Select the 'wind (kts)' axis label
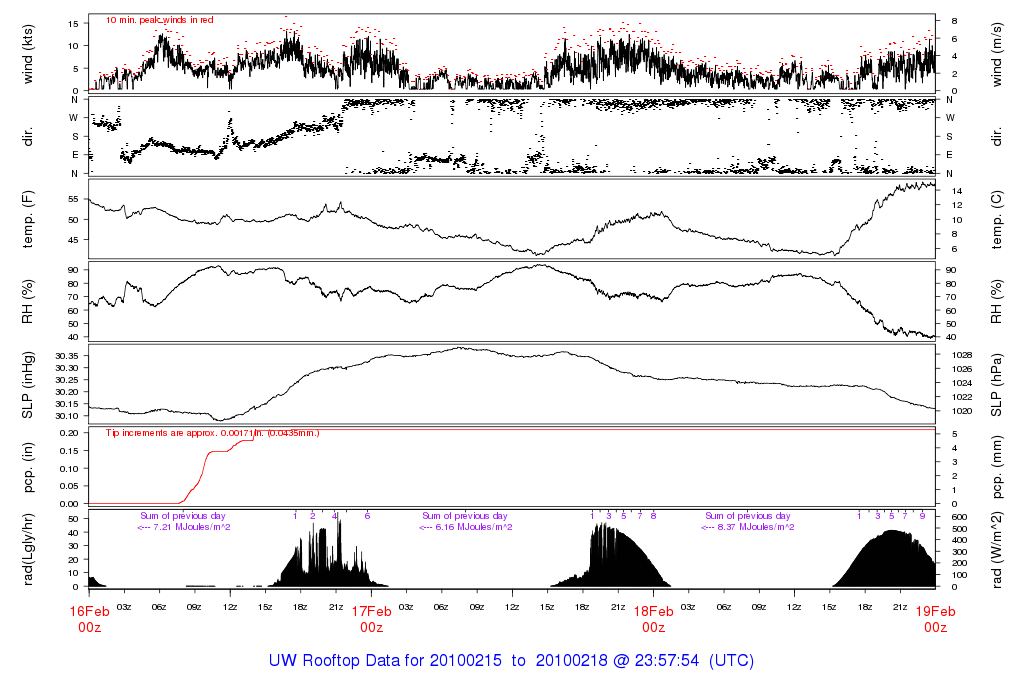The height and width of the screenshot is (700, 1024). tap(27, 54)
